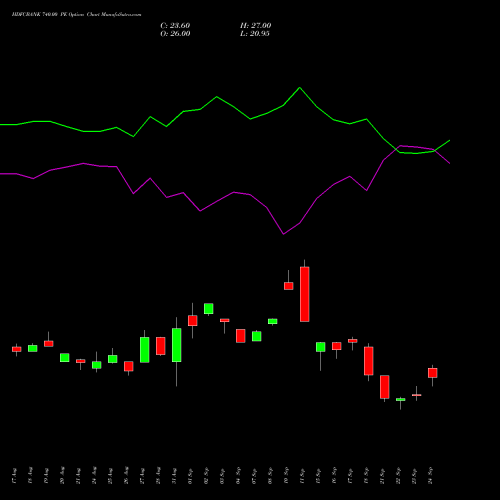This screenshot has height=500, width=500.
Task: Click the 04 Sep date label
Action: pos(238,476)
